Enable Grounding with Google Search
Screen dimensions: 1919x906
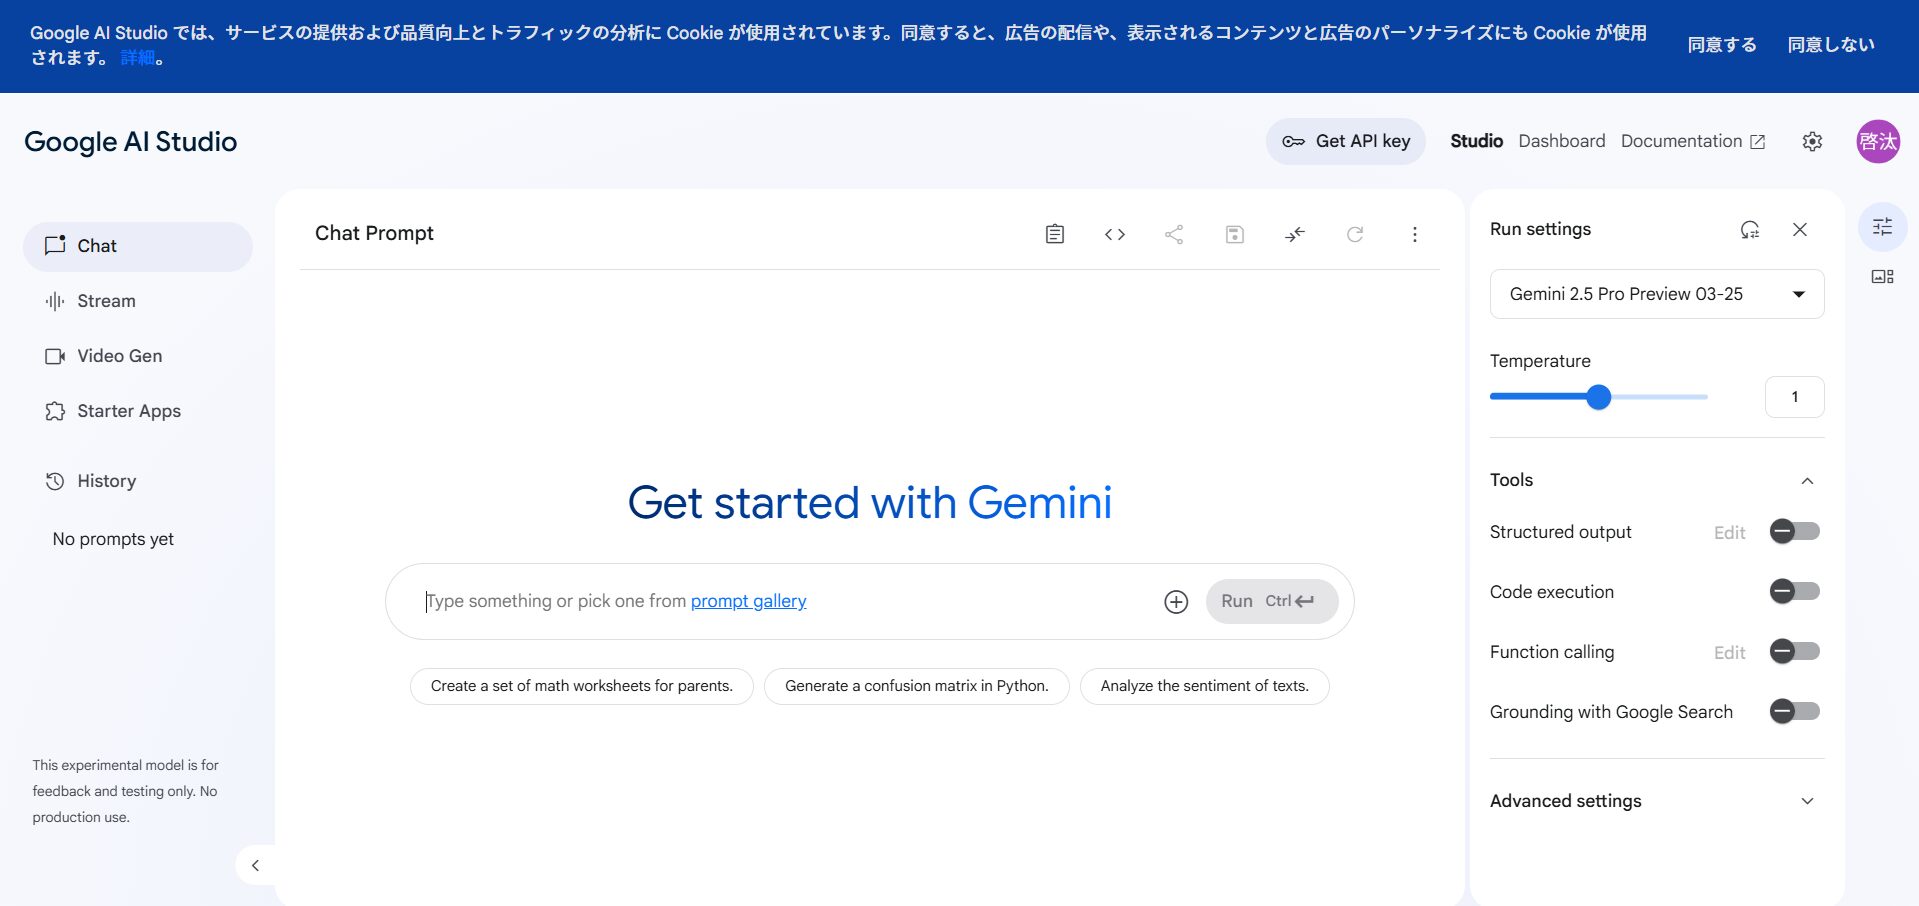coord(1794,712)
